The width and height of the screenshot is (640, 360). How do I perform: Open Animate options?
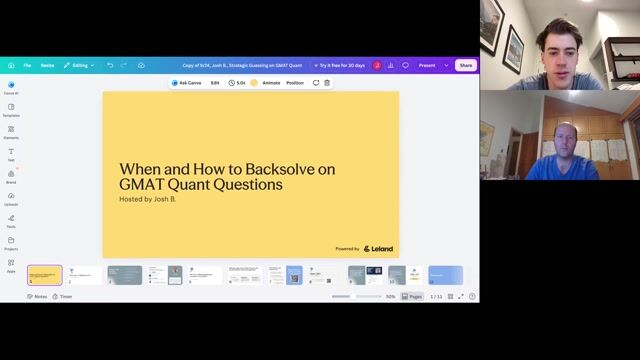(x=271, y=83)
